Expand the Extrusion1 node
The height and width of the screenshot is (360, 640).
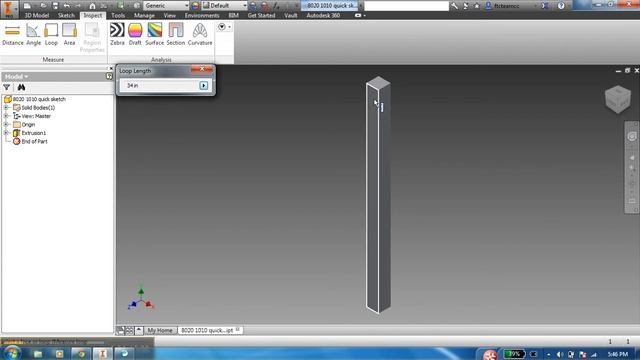click(6, 133)
